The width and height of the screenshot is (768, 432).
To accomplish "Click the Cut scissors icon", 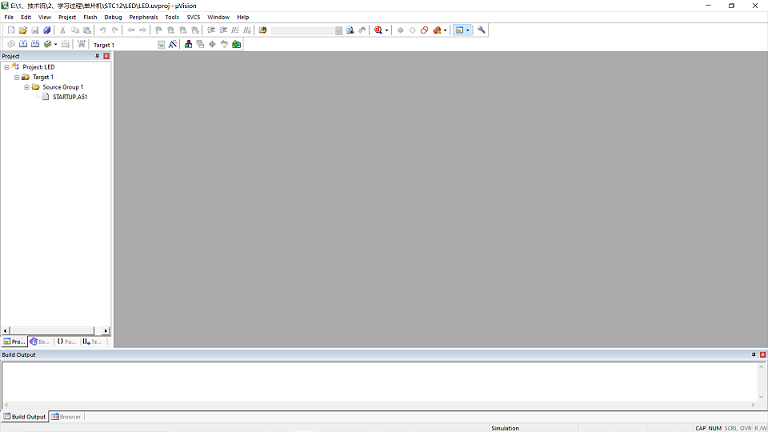I will tap(63, 30).
